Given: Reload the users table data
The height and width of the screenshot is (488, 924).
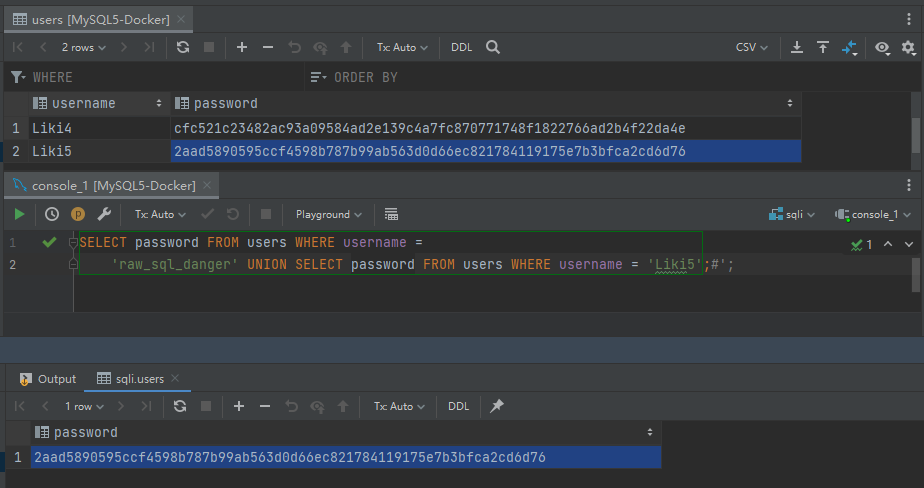Looking at the screenshot, I should point(182,47).
